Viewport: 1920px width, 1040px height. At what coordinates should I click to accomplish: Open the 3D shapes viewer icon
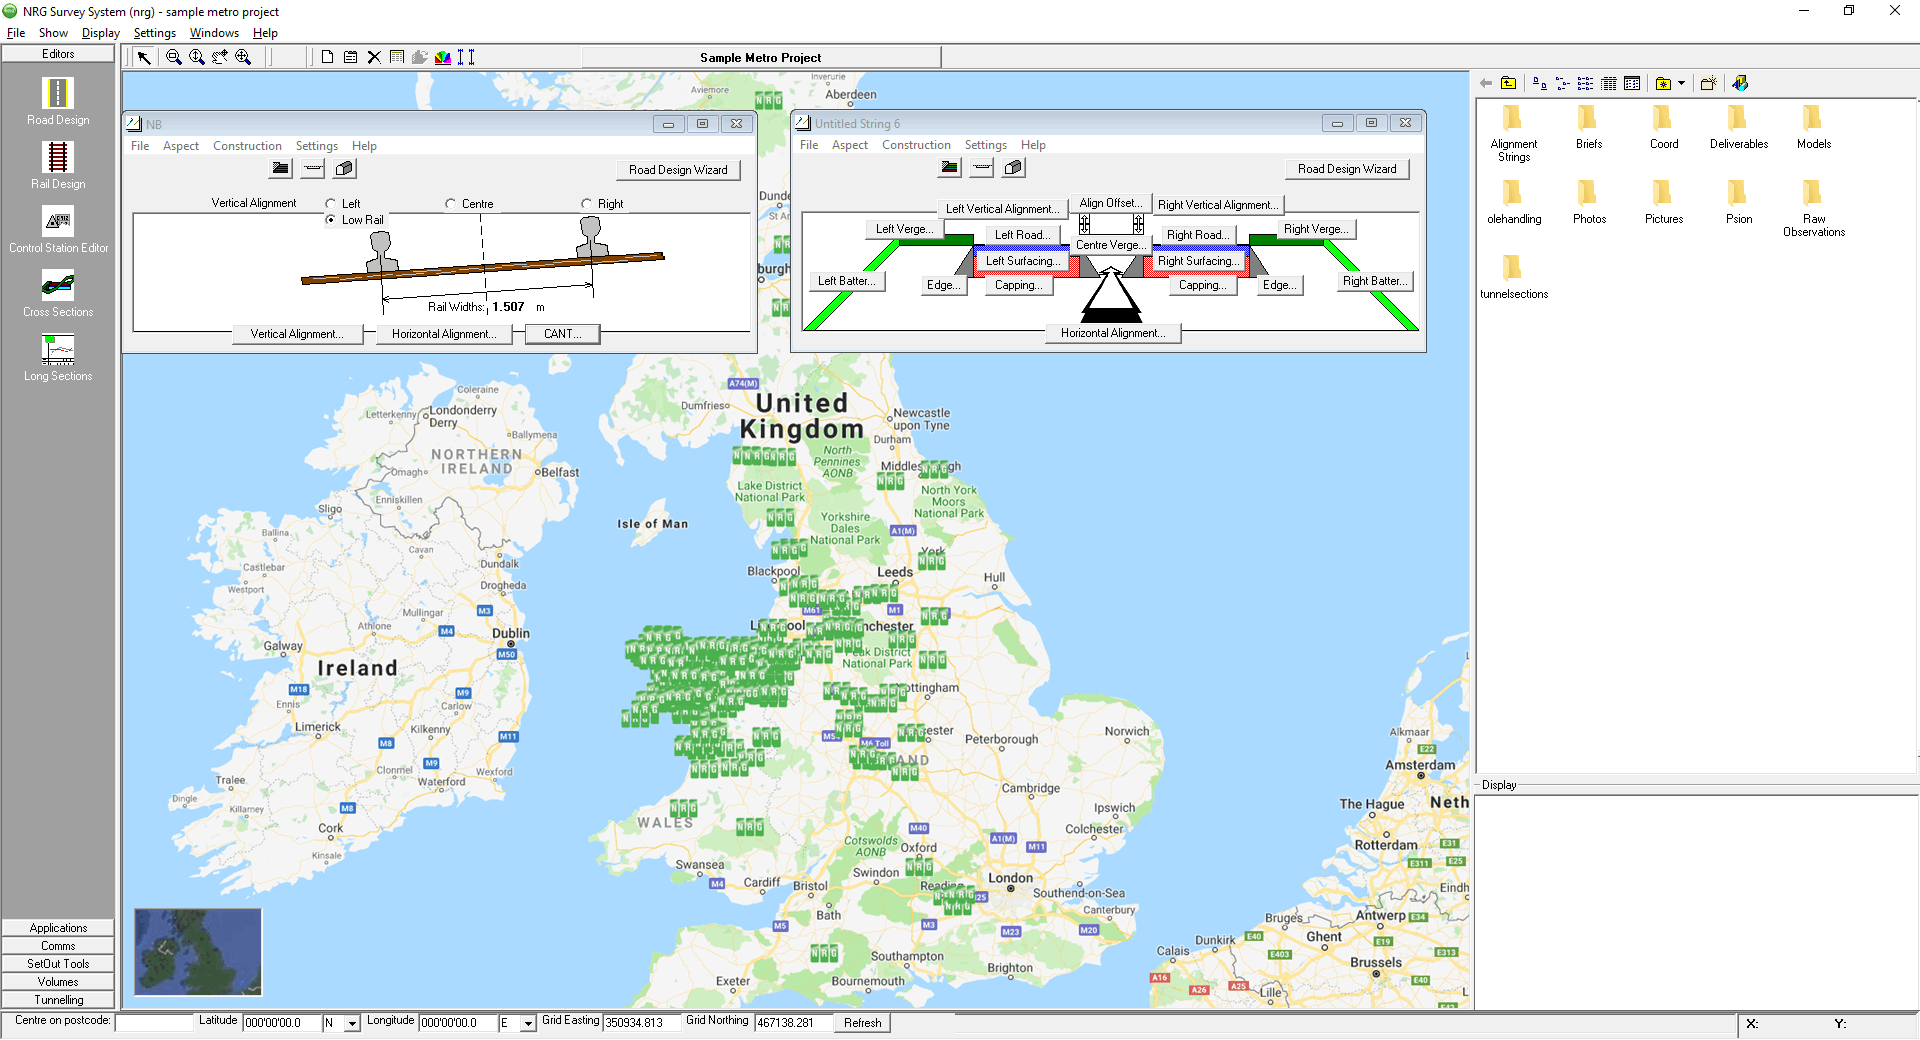(x=1740, y=83)
